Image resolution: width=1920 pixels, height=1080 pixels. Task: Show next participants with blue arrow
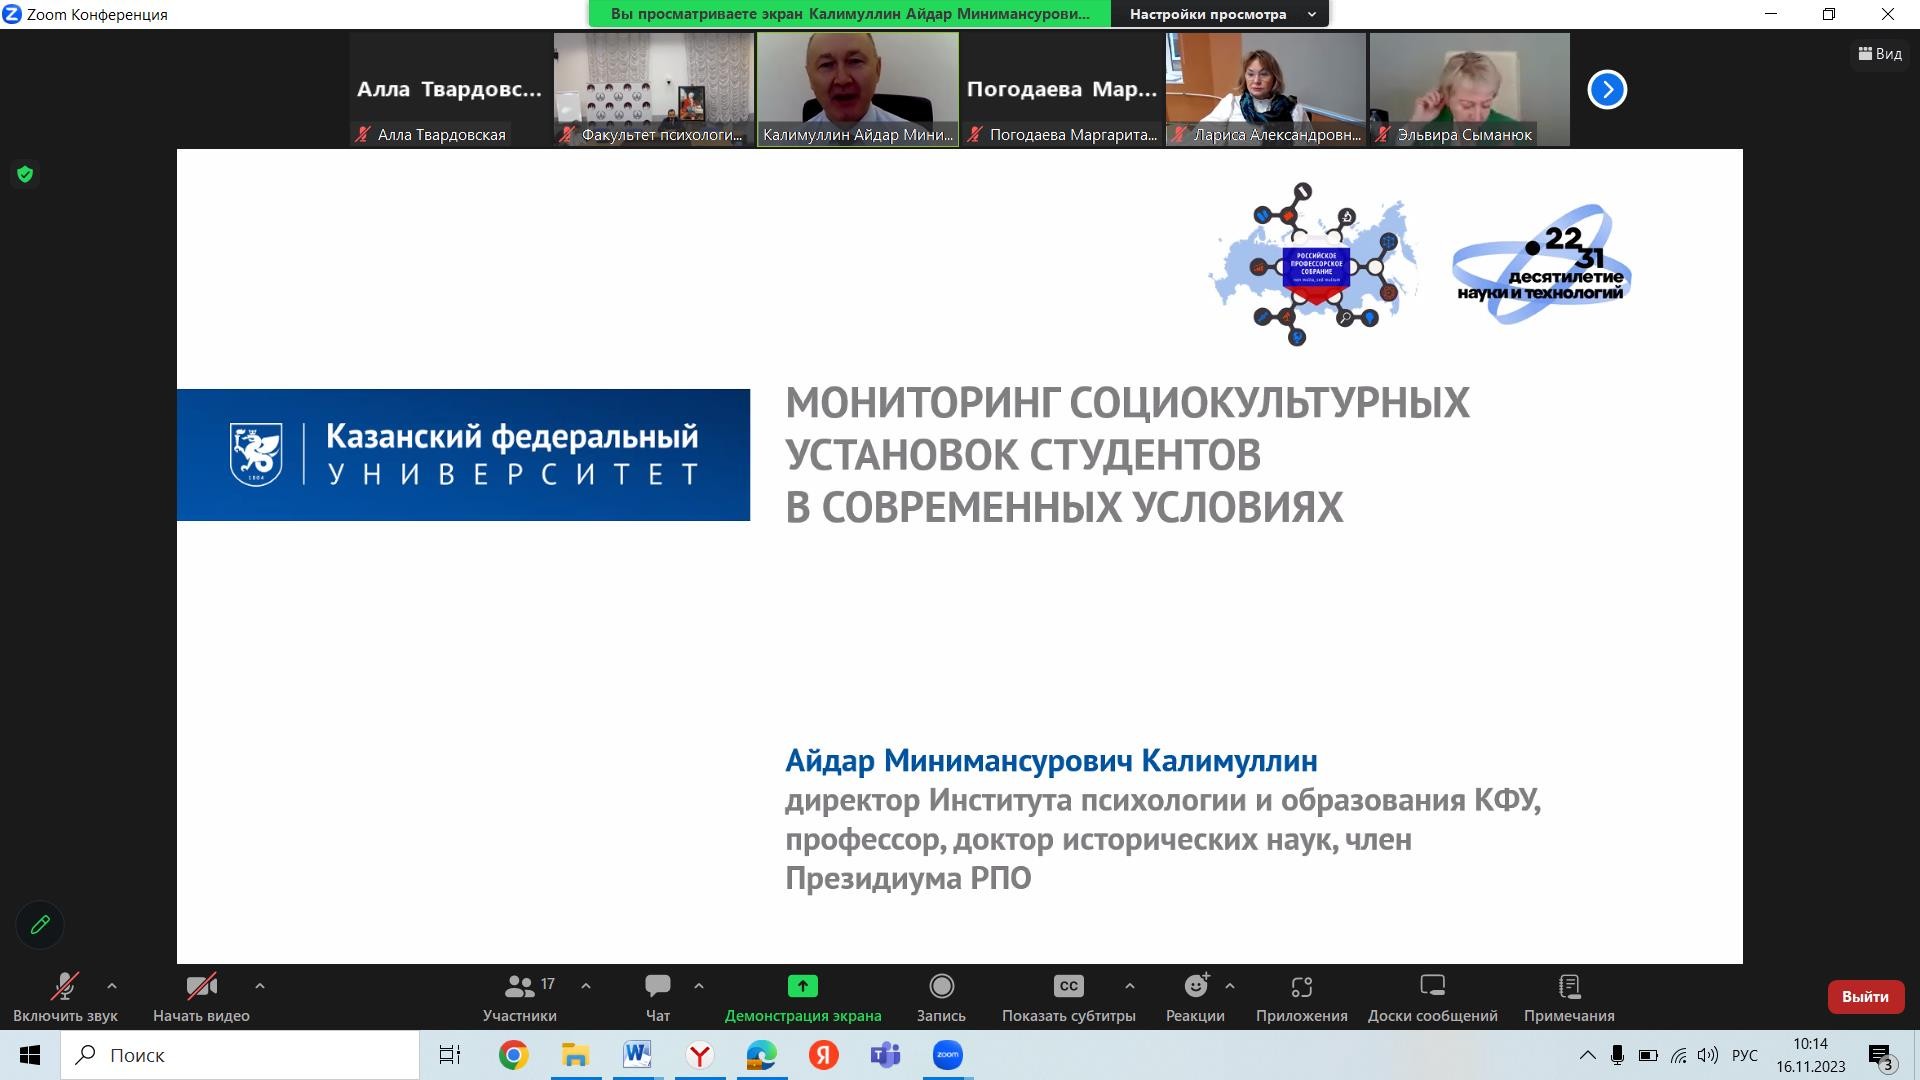1607,89
